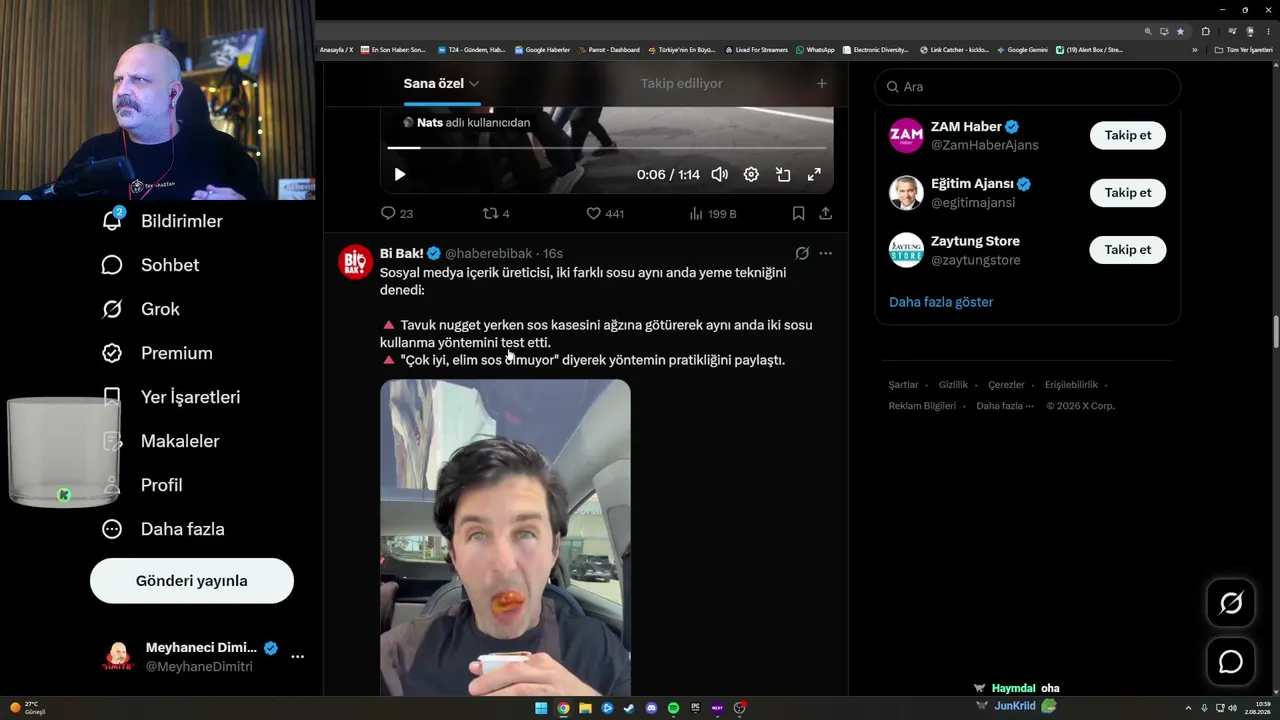Open the floating messages button
This screenshot has height=720, width=1280.
(1231, 662)
